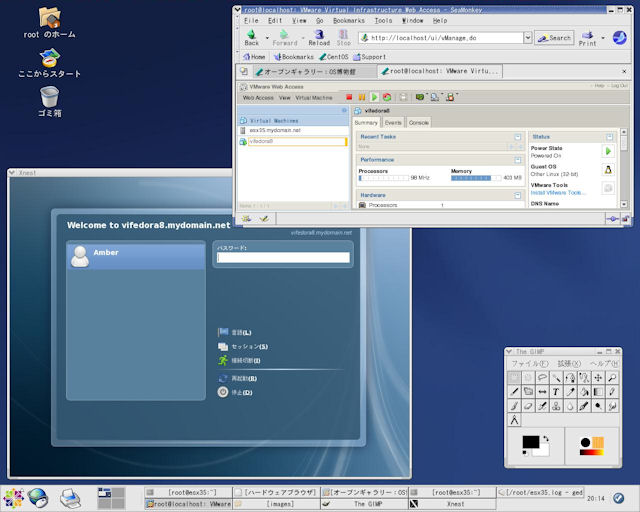
Task: Select the Measure compass tool in GIMP
Action: [514, 420]
